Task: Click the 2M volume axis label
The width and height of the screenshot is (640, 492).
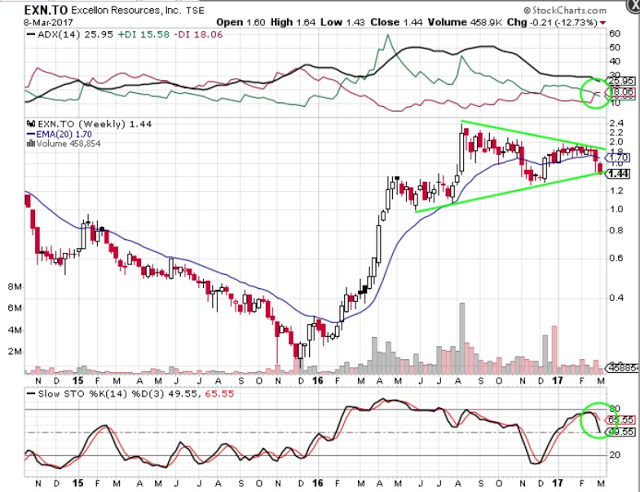Action: tap(15, 352)
